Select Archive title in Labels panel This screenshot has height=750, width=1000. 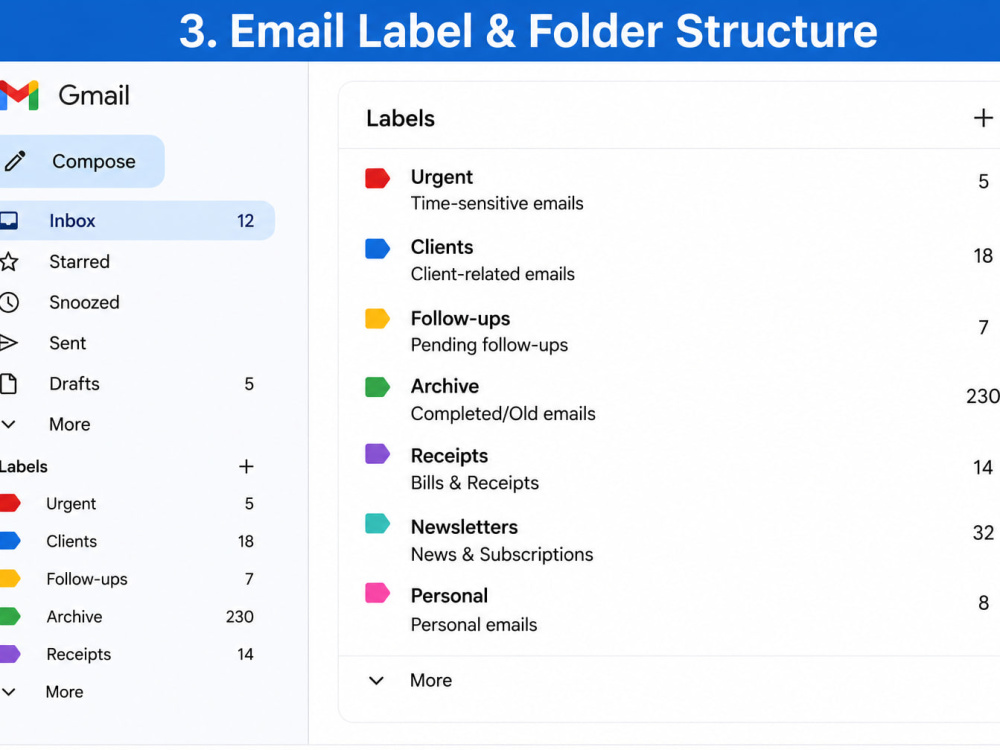[x=445, y=386]
